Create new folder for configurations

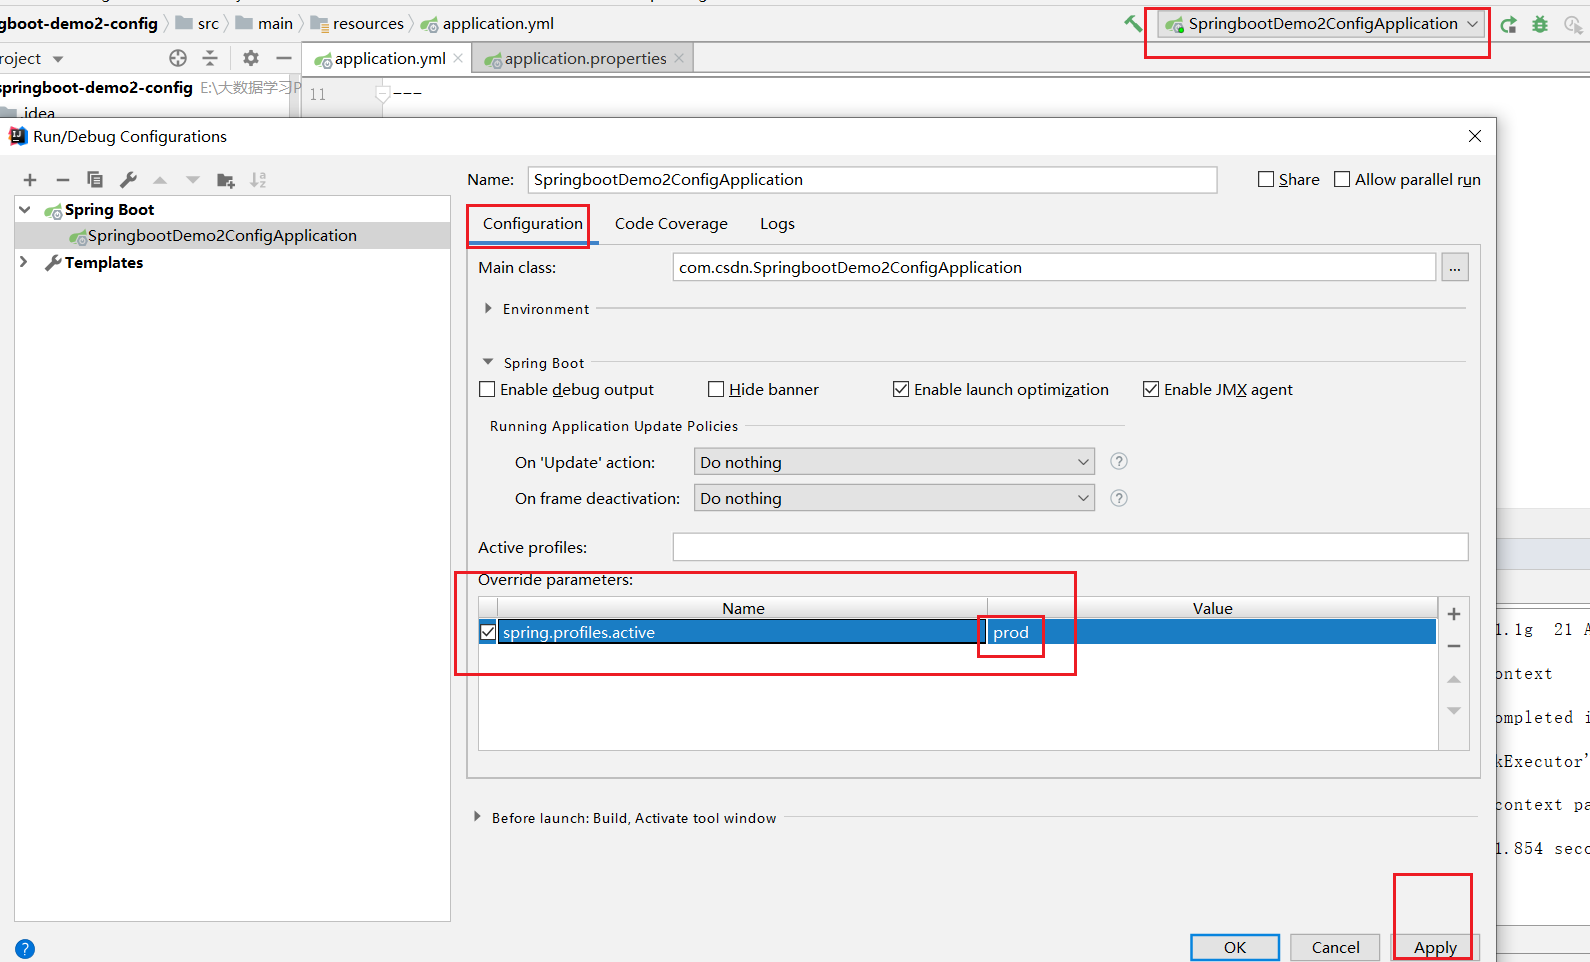(x=226, y=180)
